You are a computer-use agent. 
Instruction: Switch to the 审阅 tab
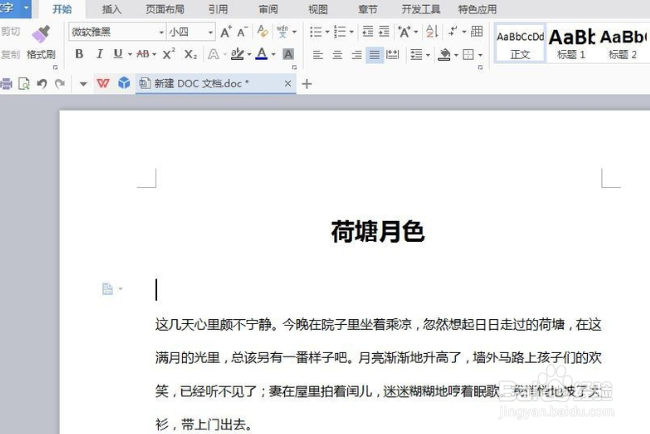268,9
